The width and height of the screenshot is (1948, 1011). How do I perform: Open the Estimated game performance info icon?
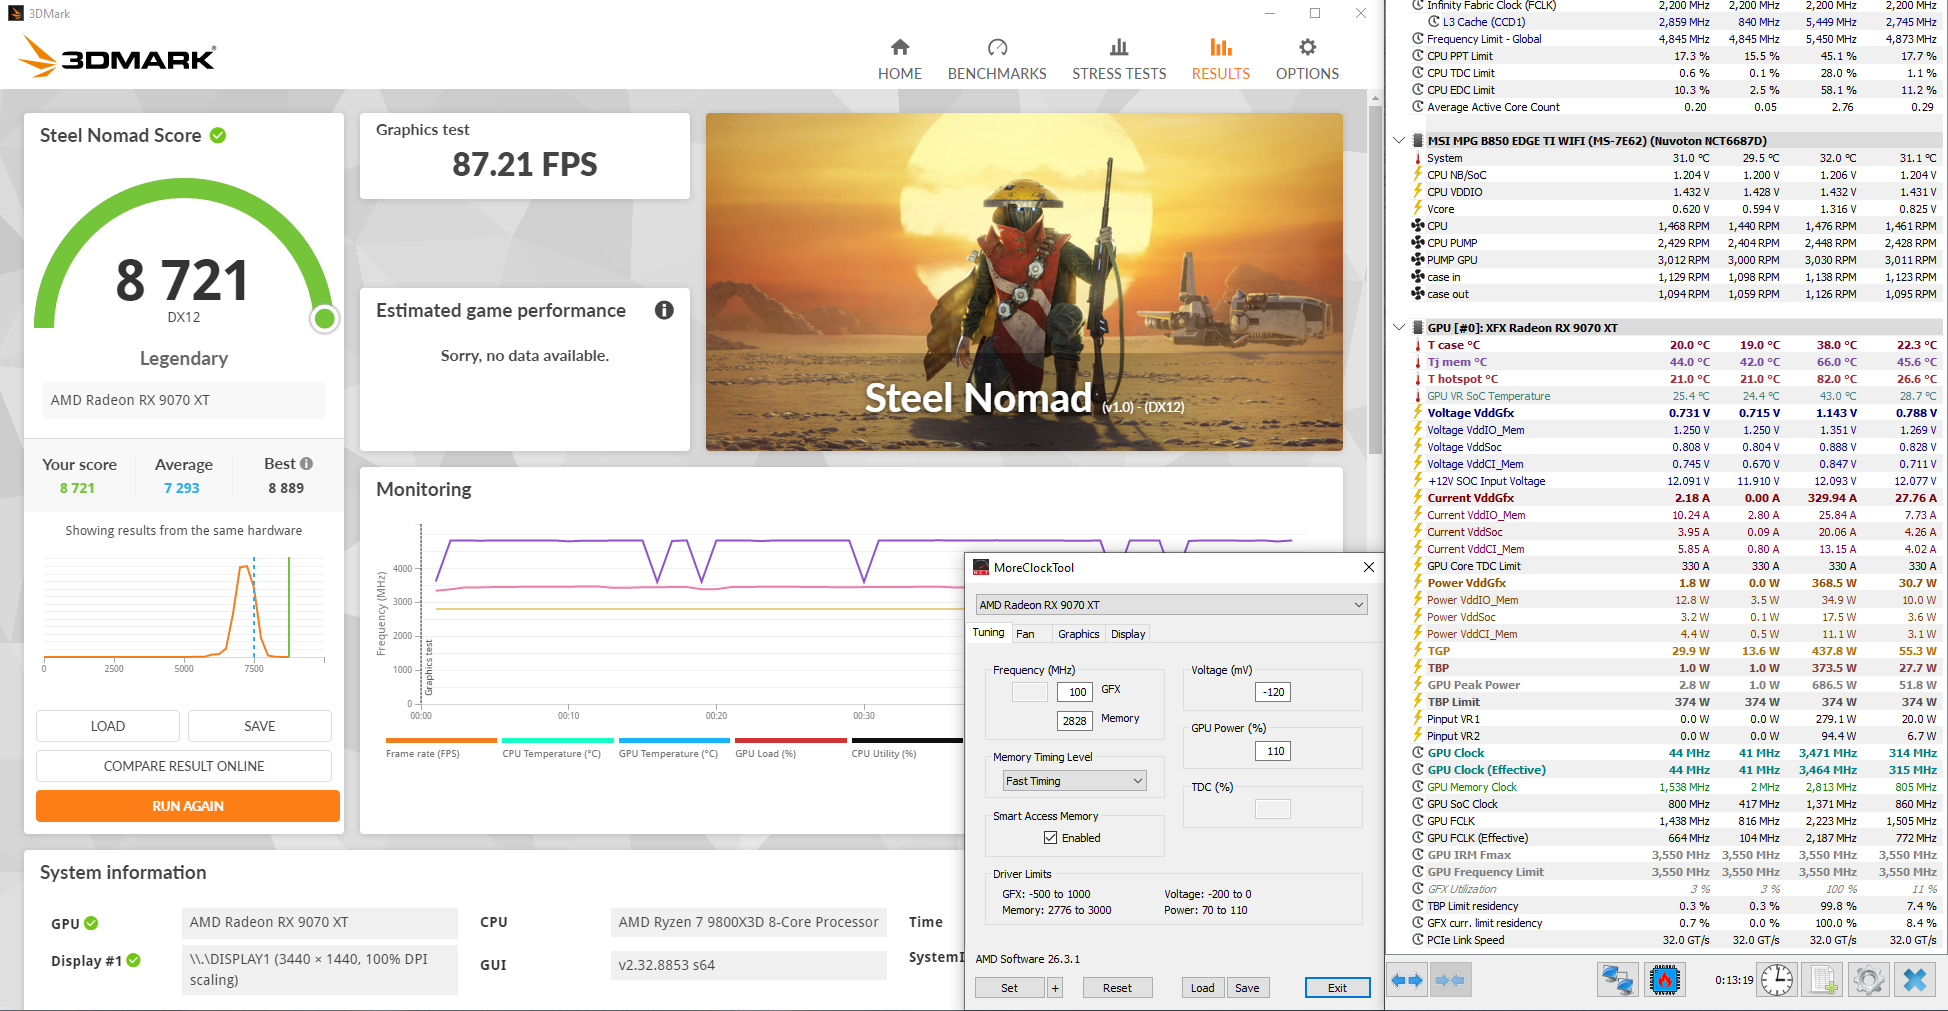click(664, 310)
